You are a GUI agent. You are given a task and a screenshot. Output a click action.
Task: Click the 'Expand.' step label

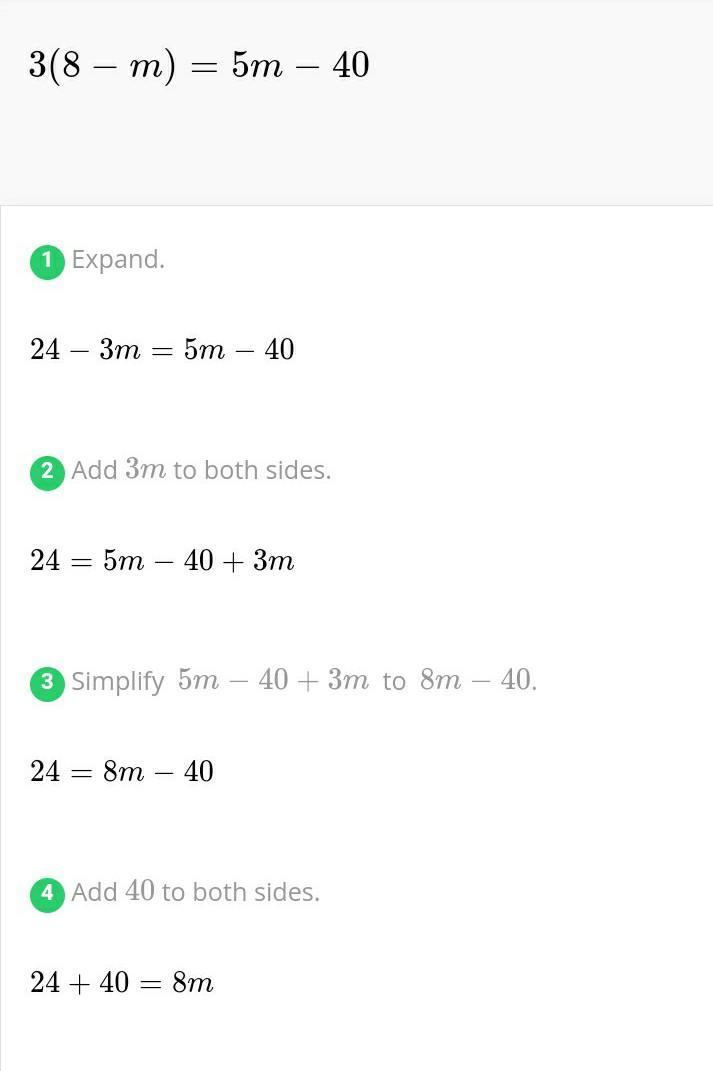[118, 260]
